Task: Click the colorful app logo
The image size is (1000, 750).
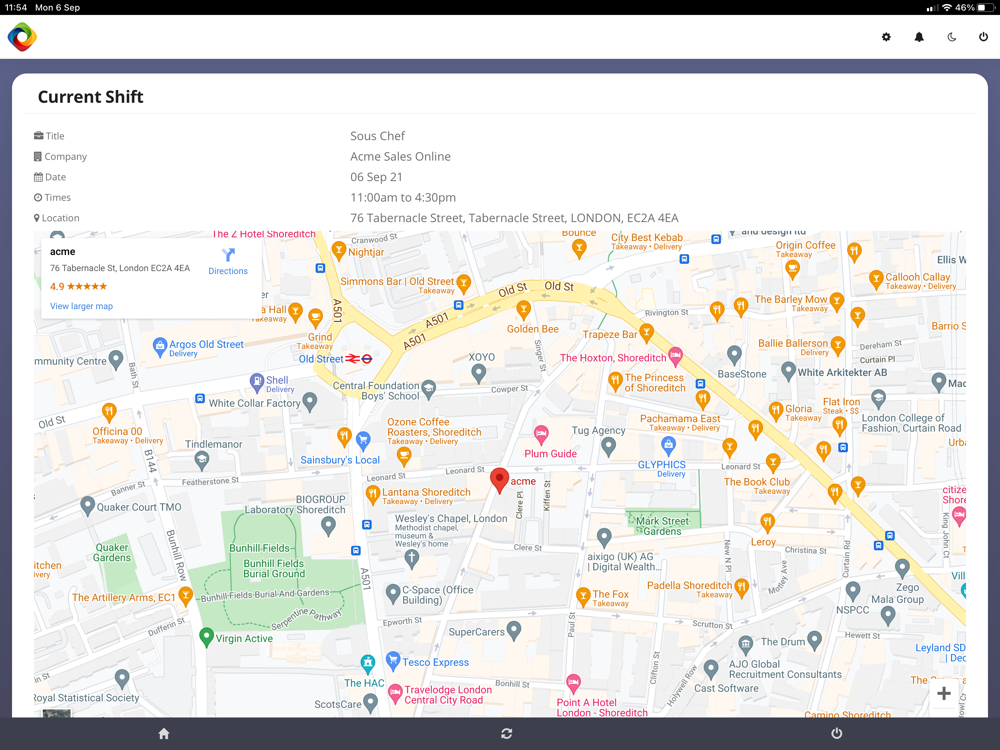Action: point(22,37)
